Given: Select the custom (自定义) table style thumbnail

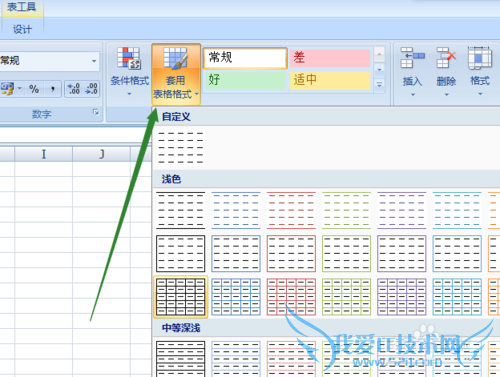Looking at the screenshot, I should [180, 148].
